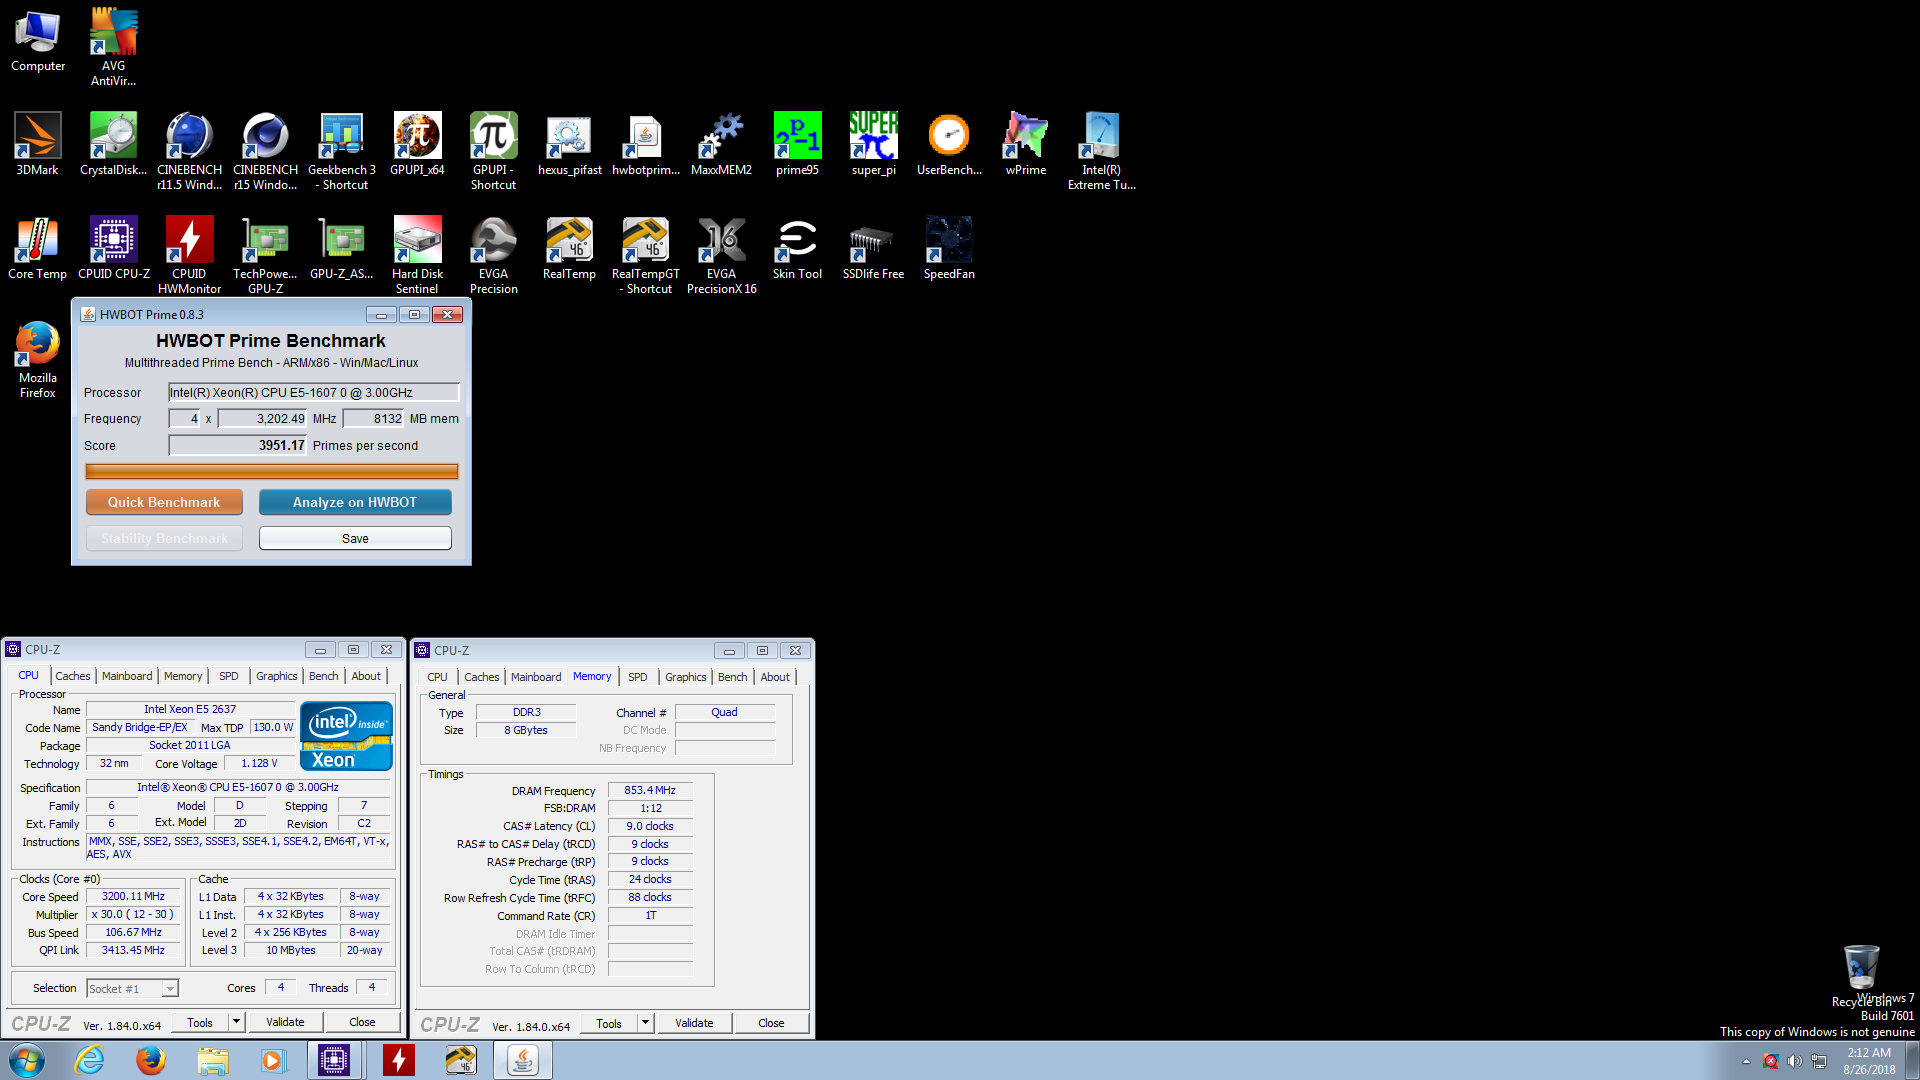Select the CPU tab in right CPU-Z
The height and width of the screenshot is (1080, 1920).
coord(437,677)
